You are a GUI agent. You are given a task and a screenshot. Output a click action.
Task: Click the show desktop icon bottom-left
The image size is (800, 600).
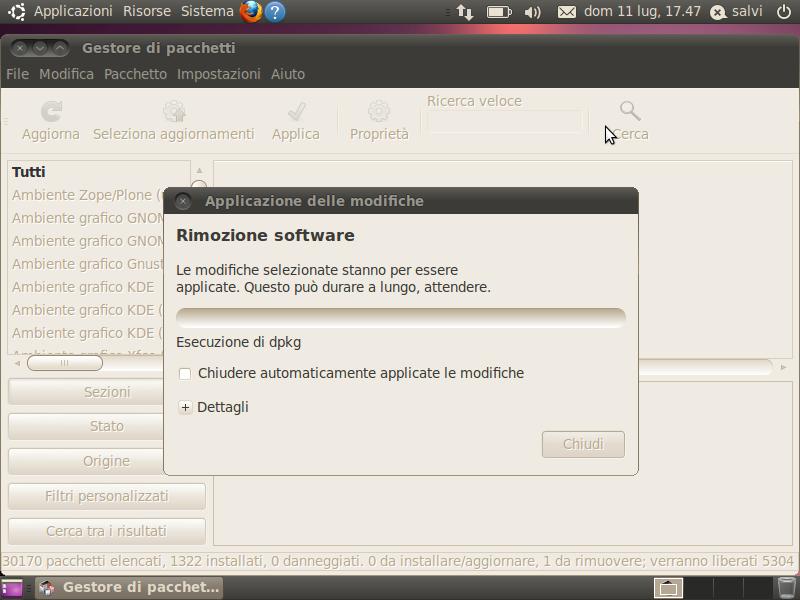coord(11,588)
